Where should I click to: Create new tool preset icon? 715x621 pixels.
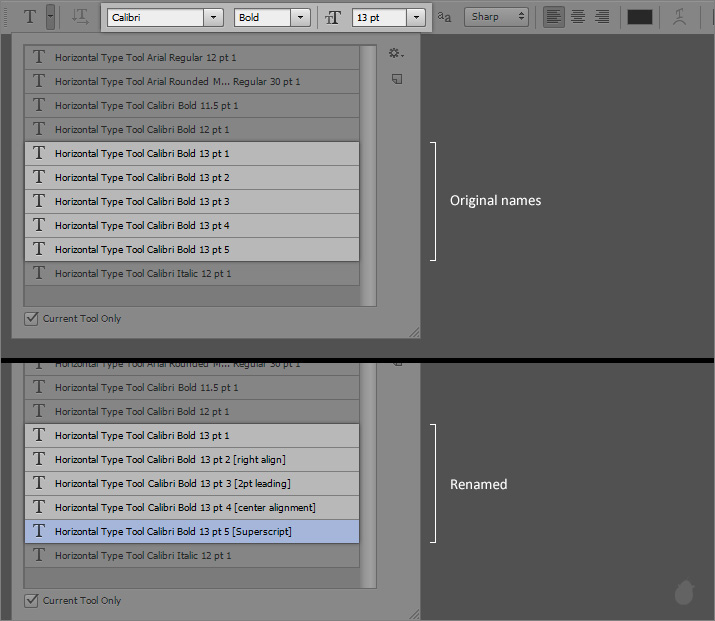pyautogui.click(x=396, y=78)
